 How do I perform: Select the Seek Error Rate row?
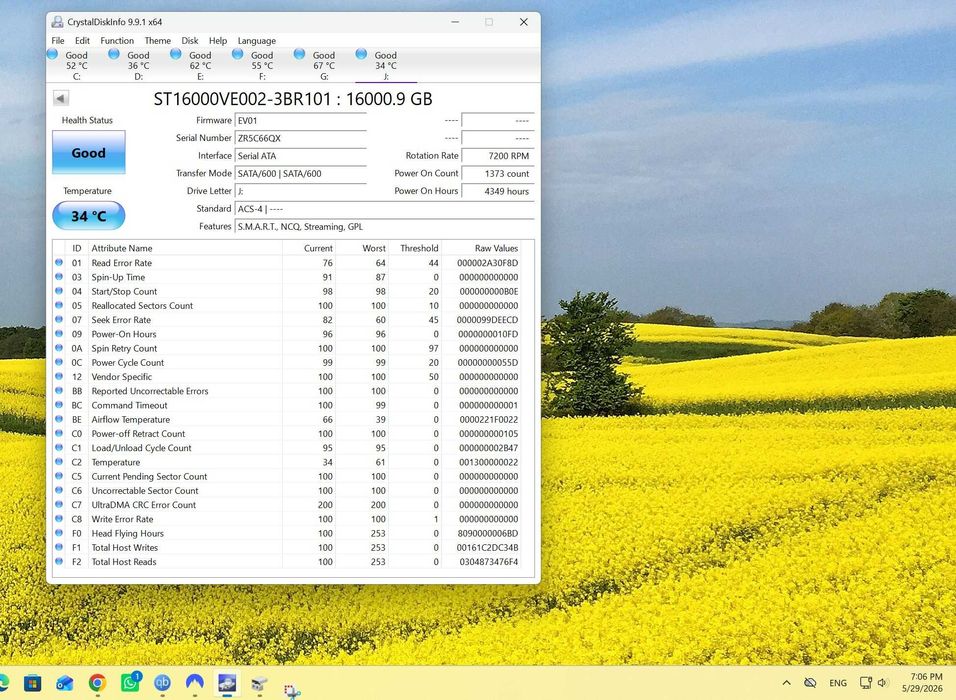click(x=287, y=320)
